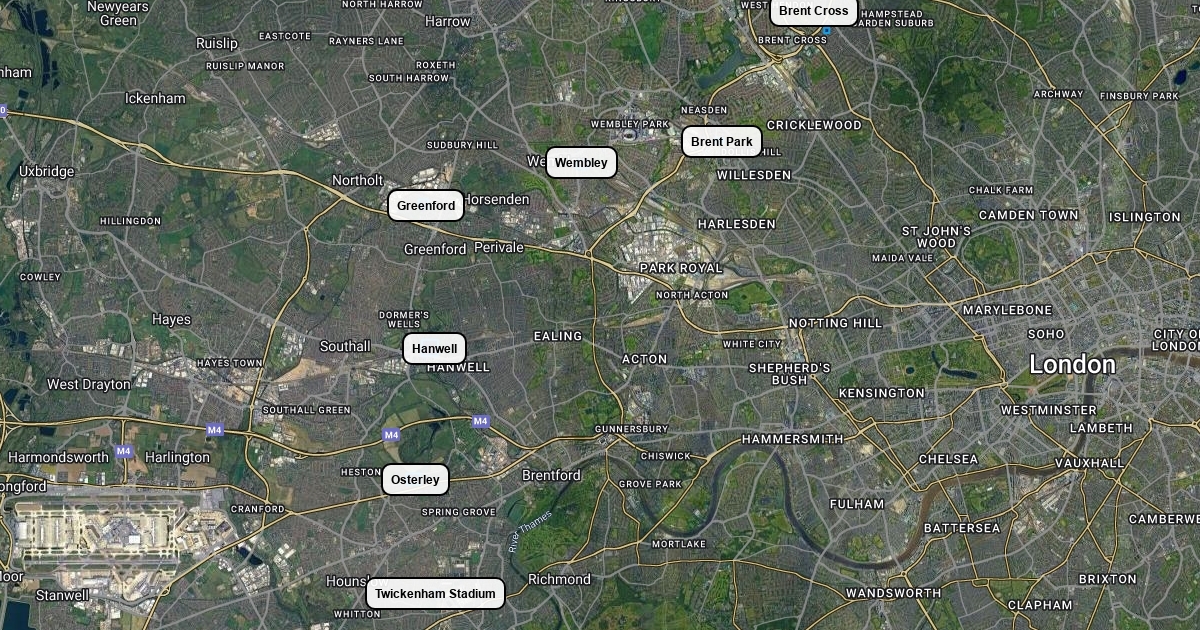Select the Richmond place label
This screenshot has height=630, width=1200.
point(559,579)
